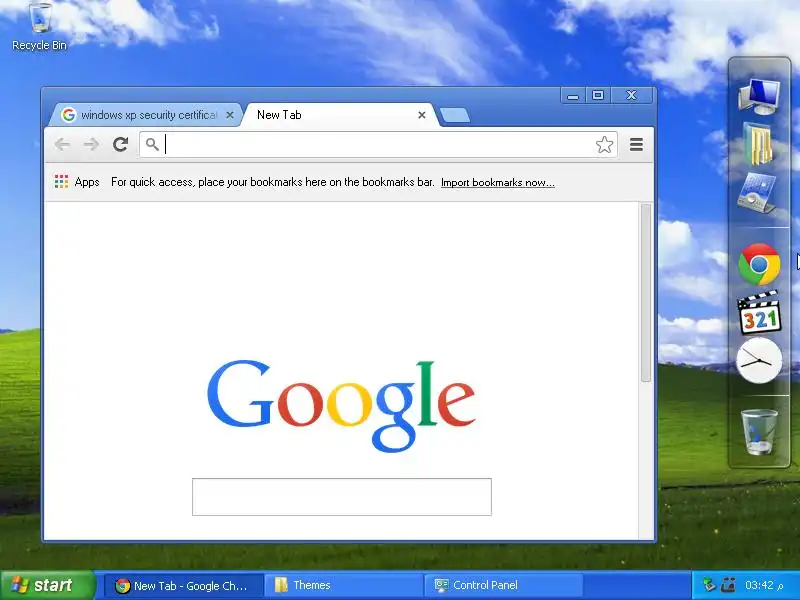Open the Control Panel taskbar window

click(x=503, y=586)
